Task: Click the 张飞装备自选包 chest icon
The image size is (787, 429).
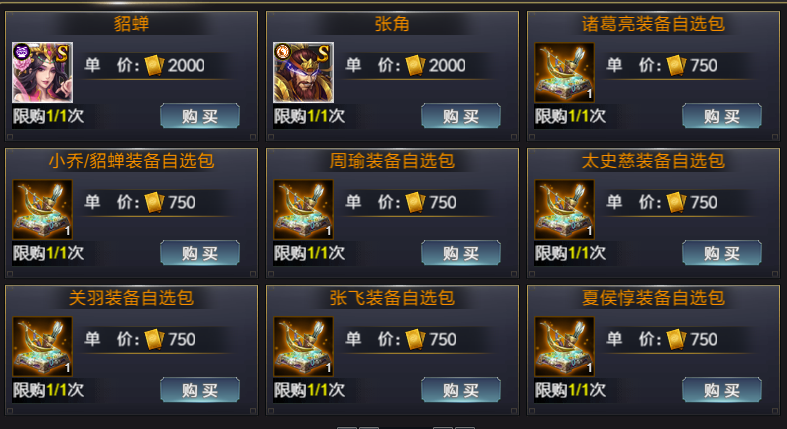Action: 304,346
